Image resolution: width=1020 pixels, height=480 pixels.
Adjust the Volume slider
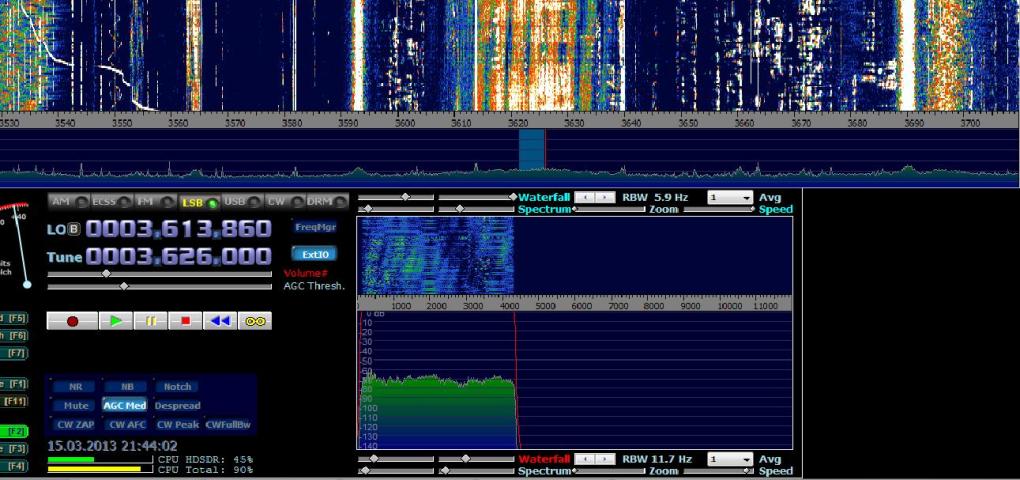(x=106, y=273)
